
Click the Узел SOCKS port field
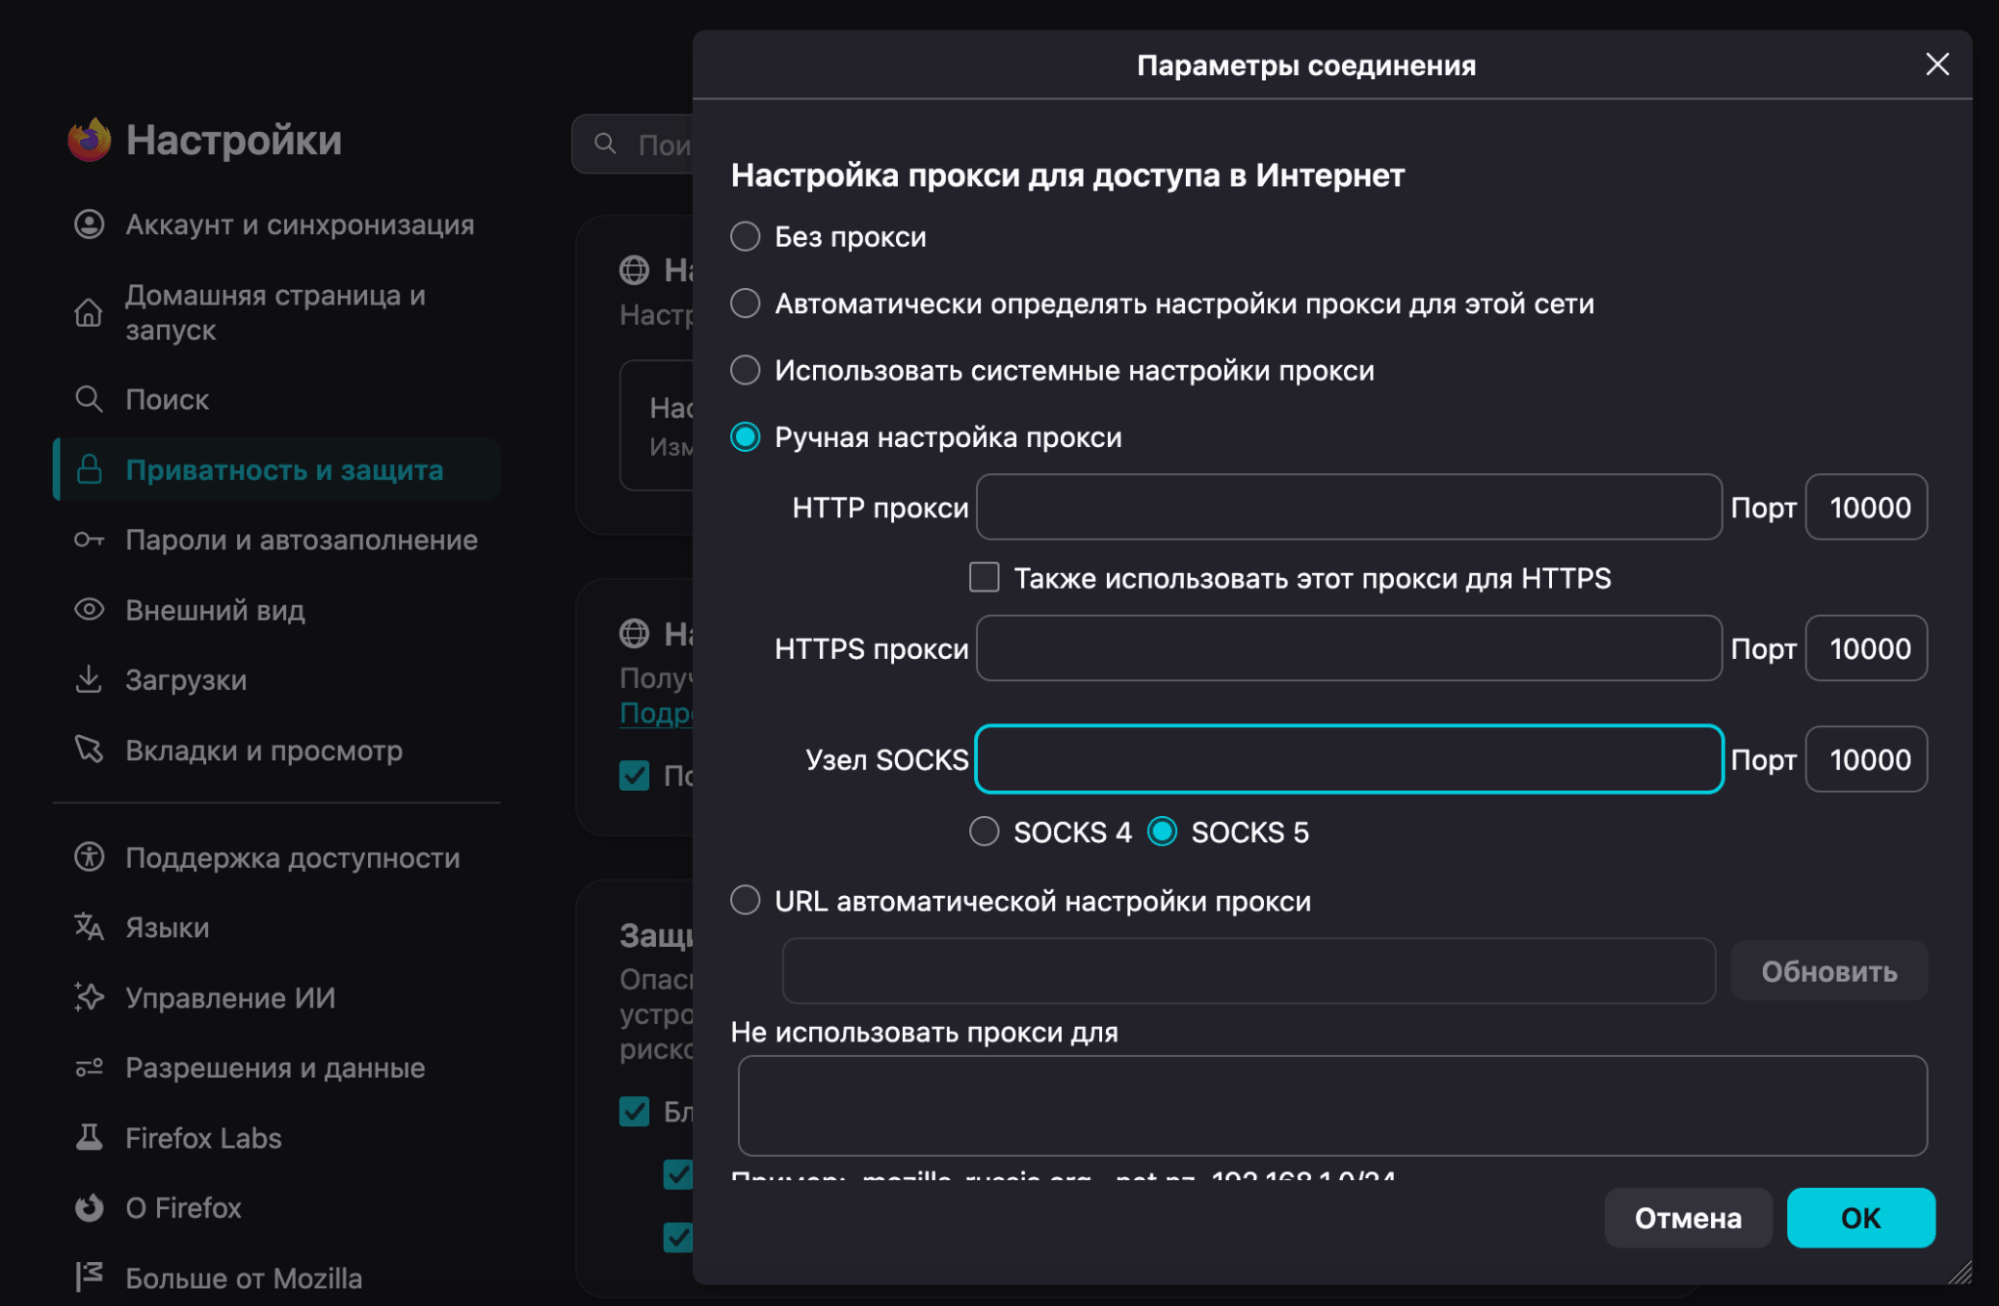pyautogui.click(x=1866, y=759)
